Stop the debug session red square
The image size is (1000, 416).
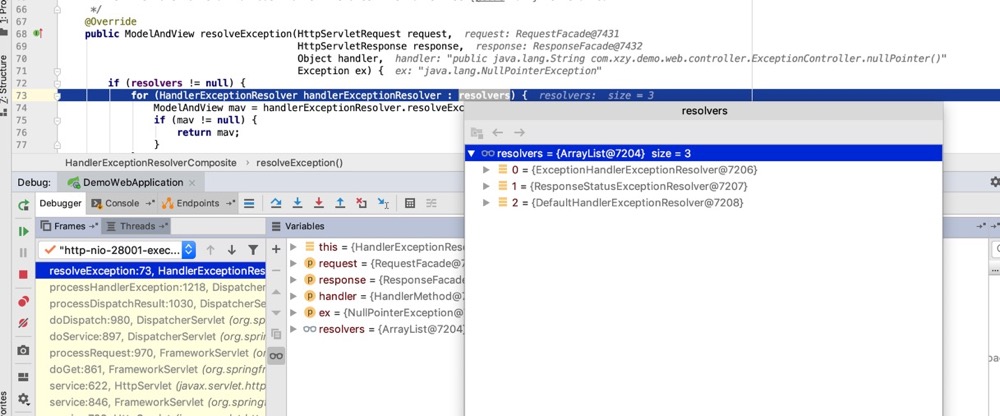tap(24, 274)
